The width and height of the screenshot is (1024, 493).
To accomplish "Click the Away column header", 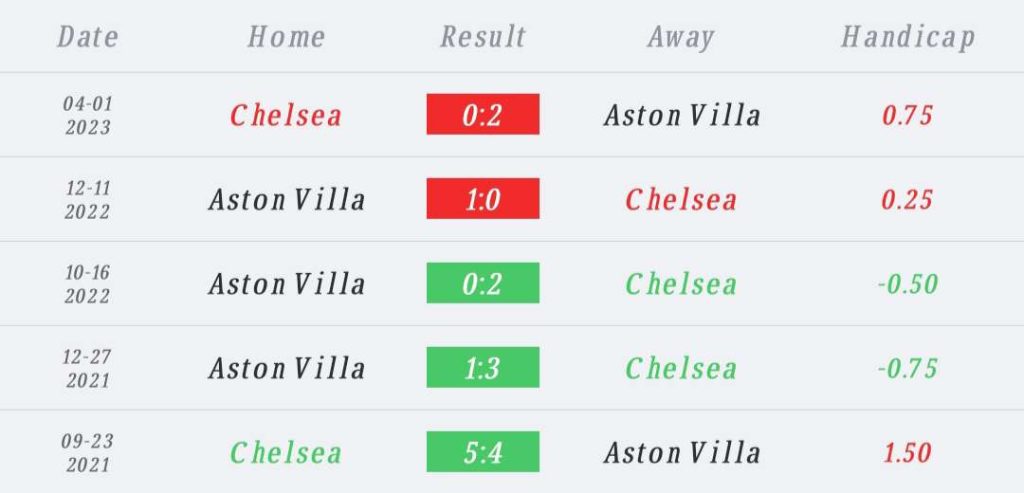I will click(680, 38).
